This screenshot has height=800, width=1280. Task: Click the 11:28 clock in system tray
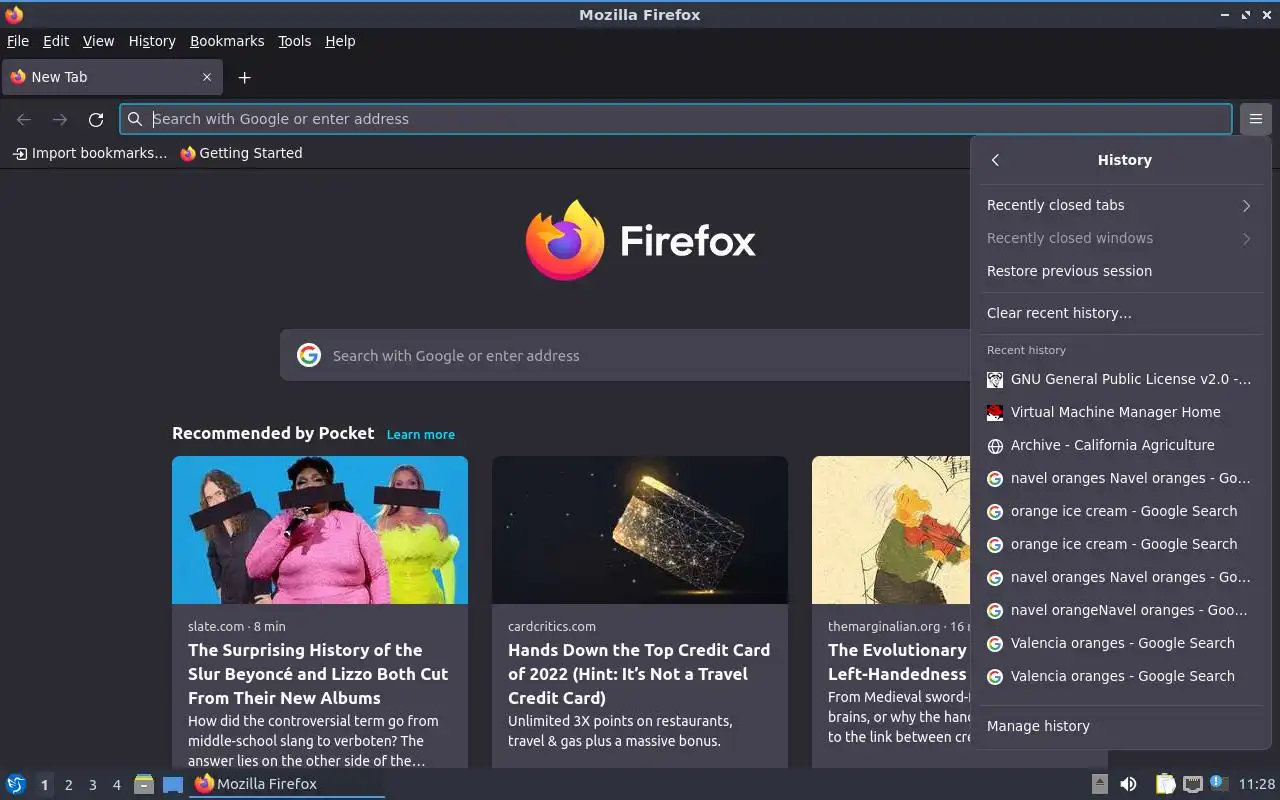[1257, 784]
